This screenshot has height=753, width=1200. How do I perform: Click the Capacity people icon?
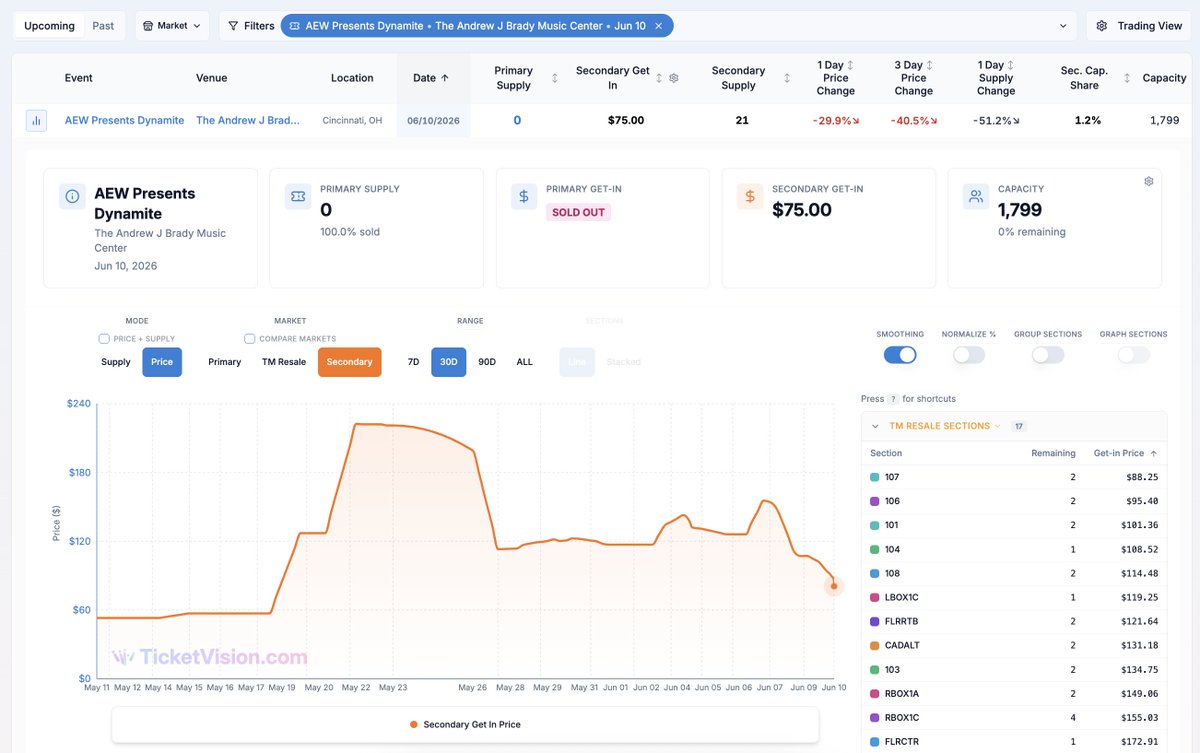(x=976, y=196)
